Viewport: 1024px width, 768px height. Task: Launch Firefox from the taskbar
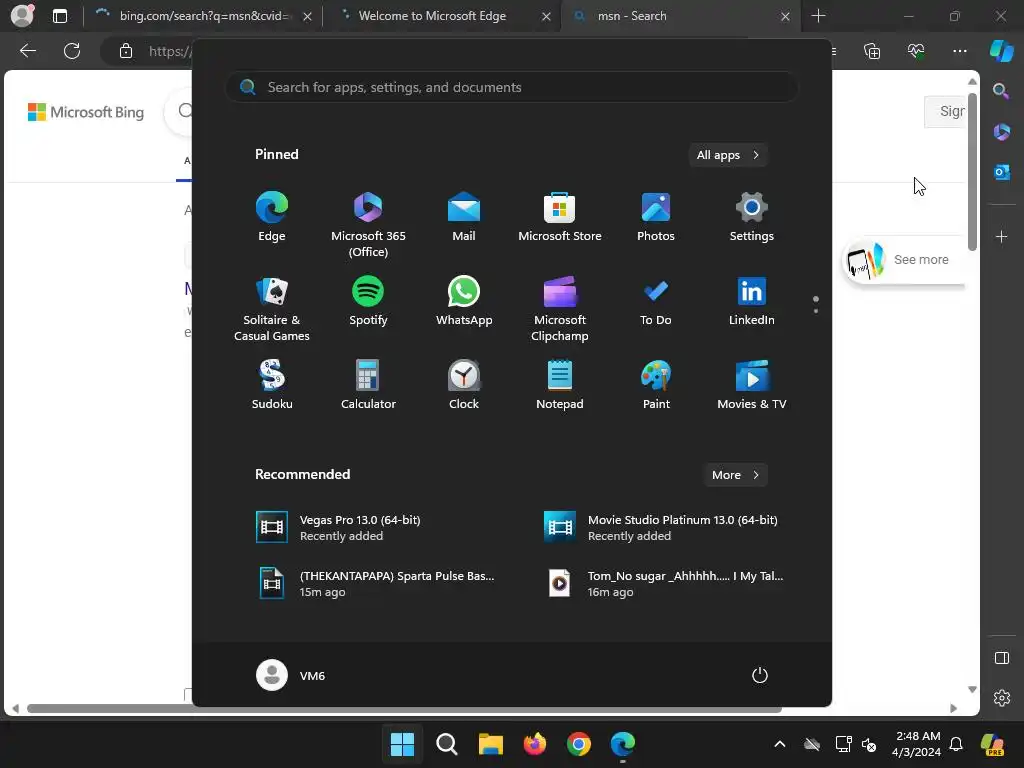point(535,744)
